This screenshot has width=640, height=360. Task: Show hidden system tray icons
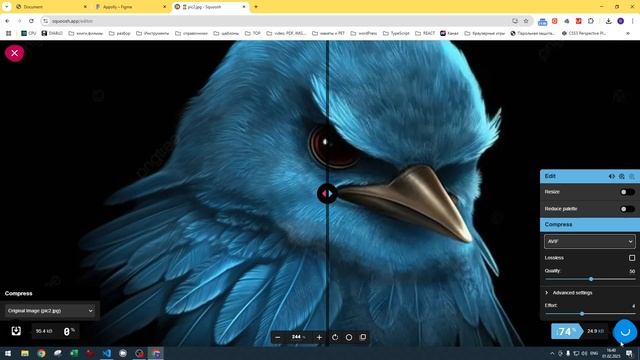[x=552, y=353]
